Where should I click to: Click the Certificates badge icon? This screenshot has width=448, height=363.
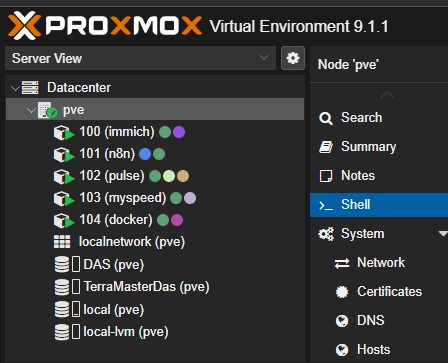pyautogui.click(x=342, y=292)
